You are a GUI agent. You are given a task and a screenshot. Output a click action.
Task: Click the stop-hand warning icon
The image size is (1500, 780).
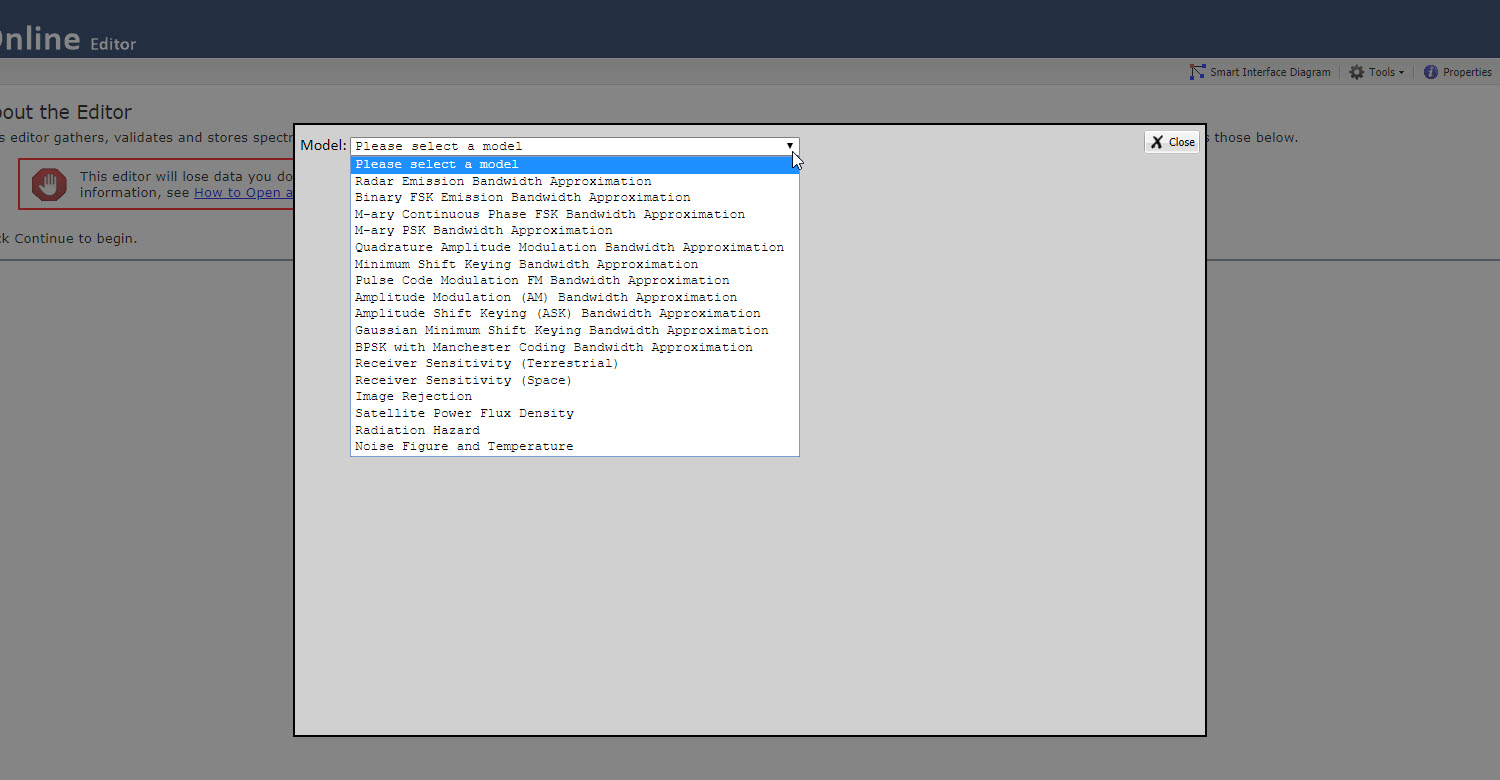pos(49,184)
